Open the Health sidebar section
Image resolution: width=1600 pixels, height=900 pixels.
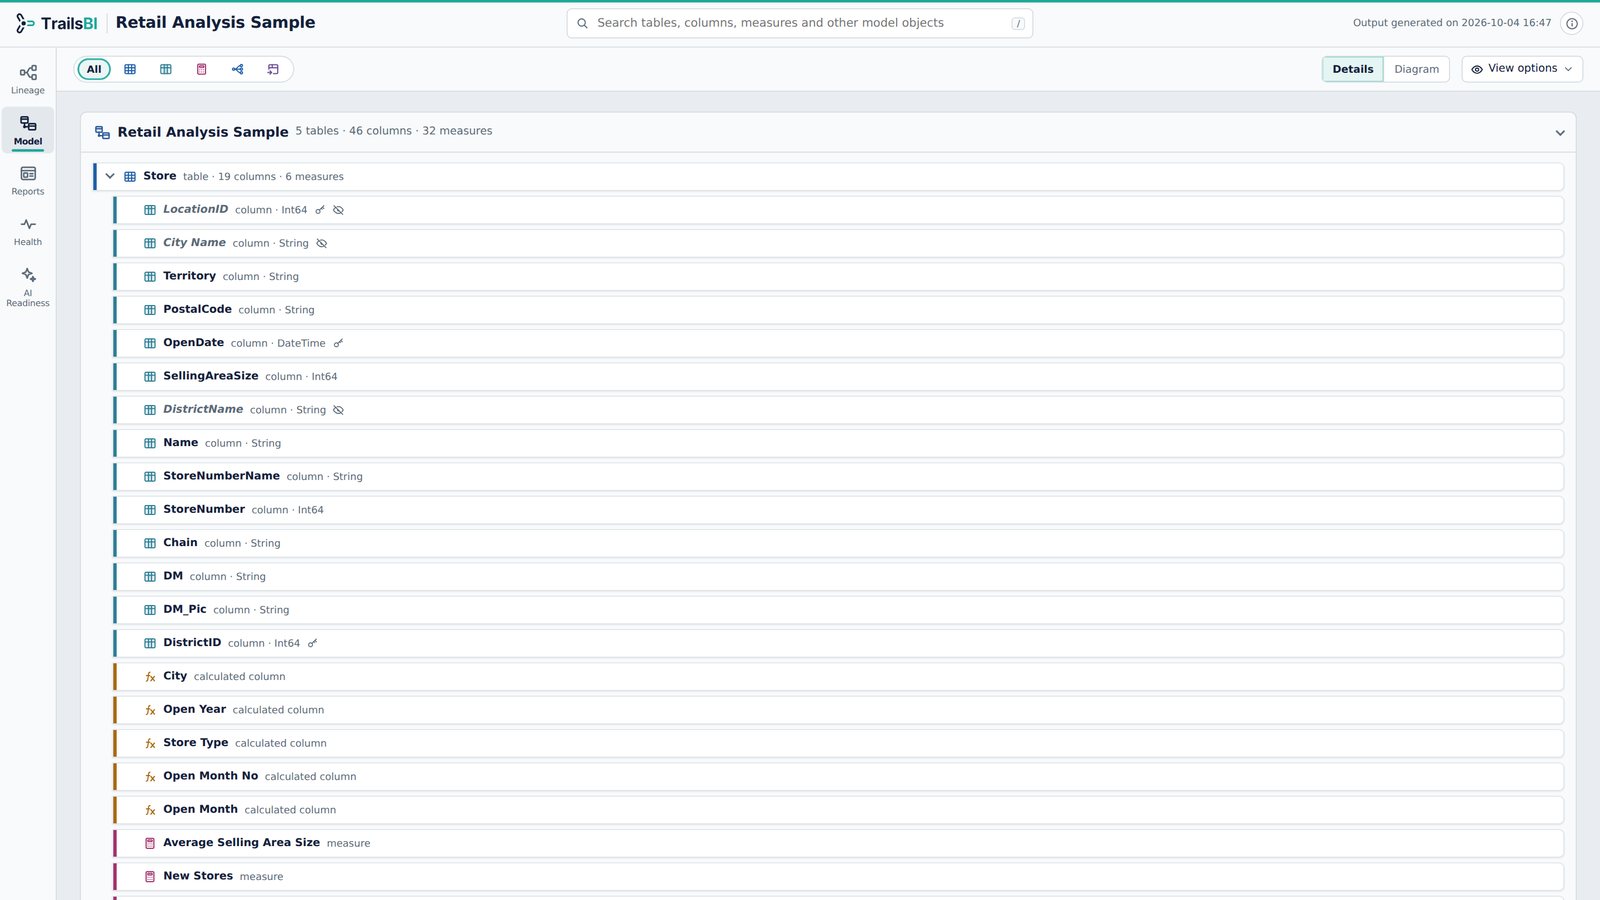point(28,231)
